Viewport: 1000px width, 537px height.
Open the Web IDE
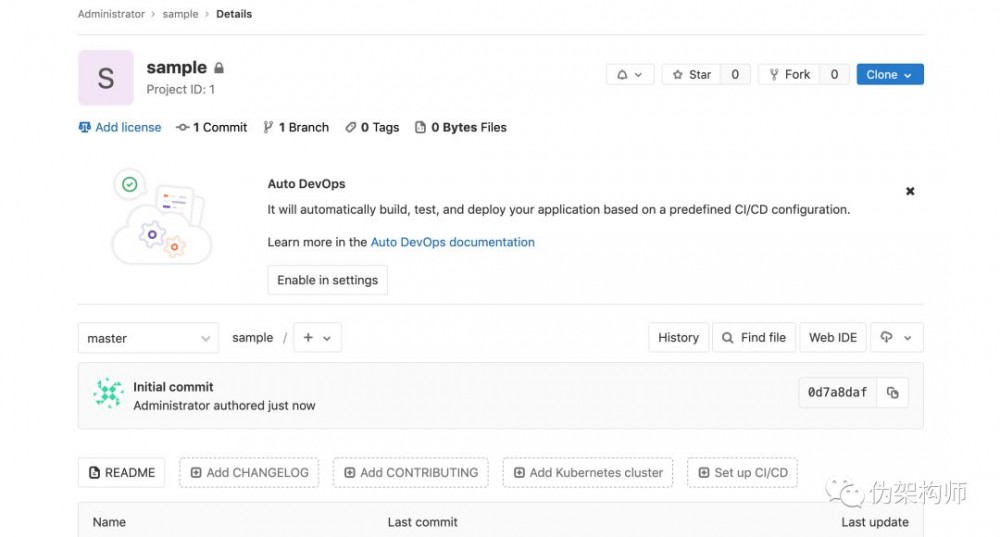(832, 338)
